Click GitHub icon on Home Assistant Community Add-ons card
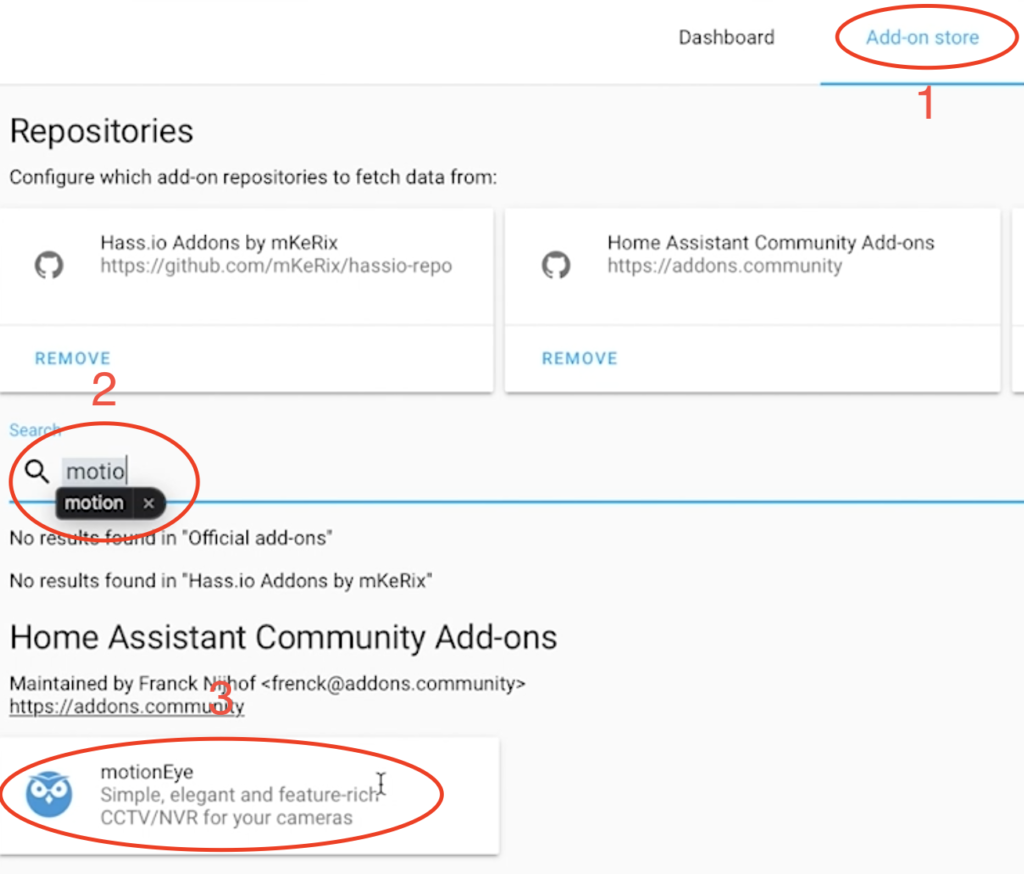This screenshot has width=1024, height=874. click(x=556, y=265)
